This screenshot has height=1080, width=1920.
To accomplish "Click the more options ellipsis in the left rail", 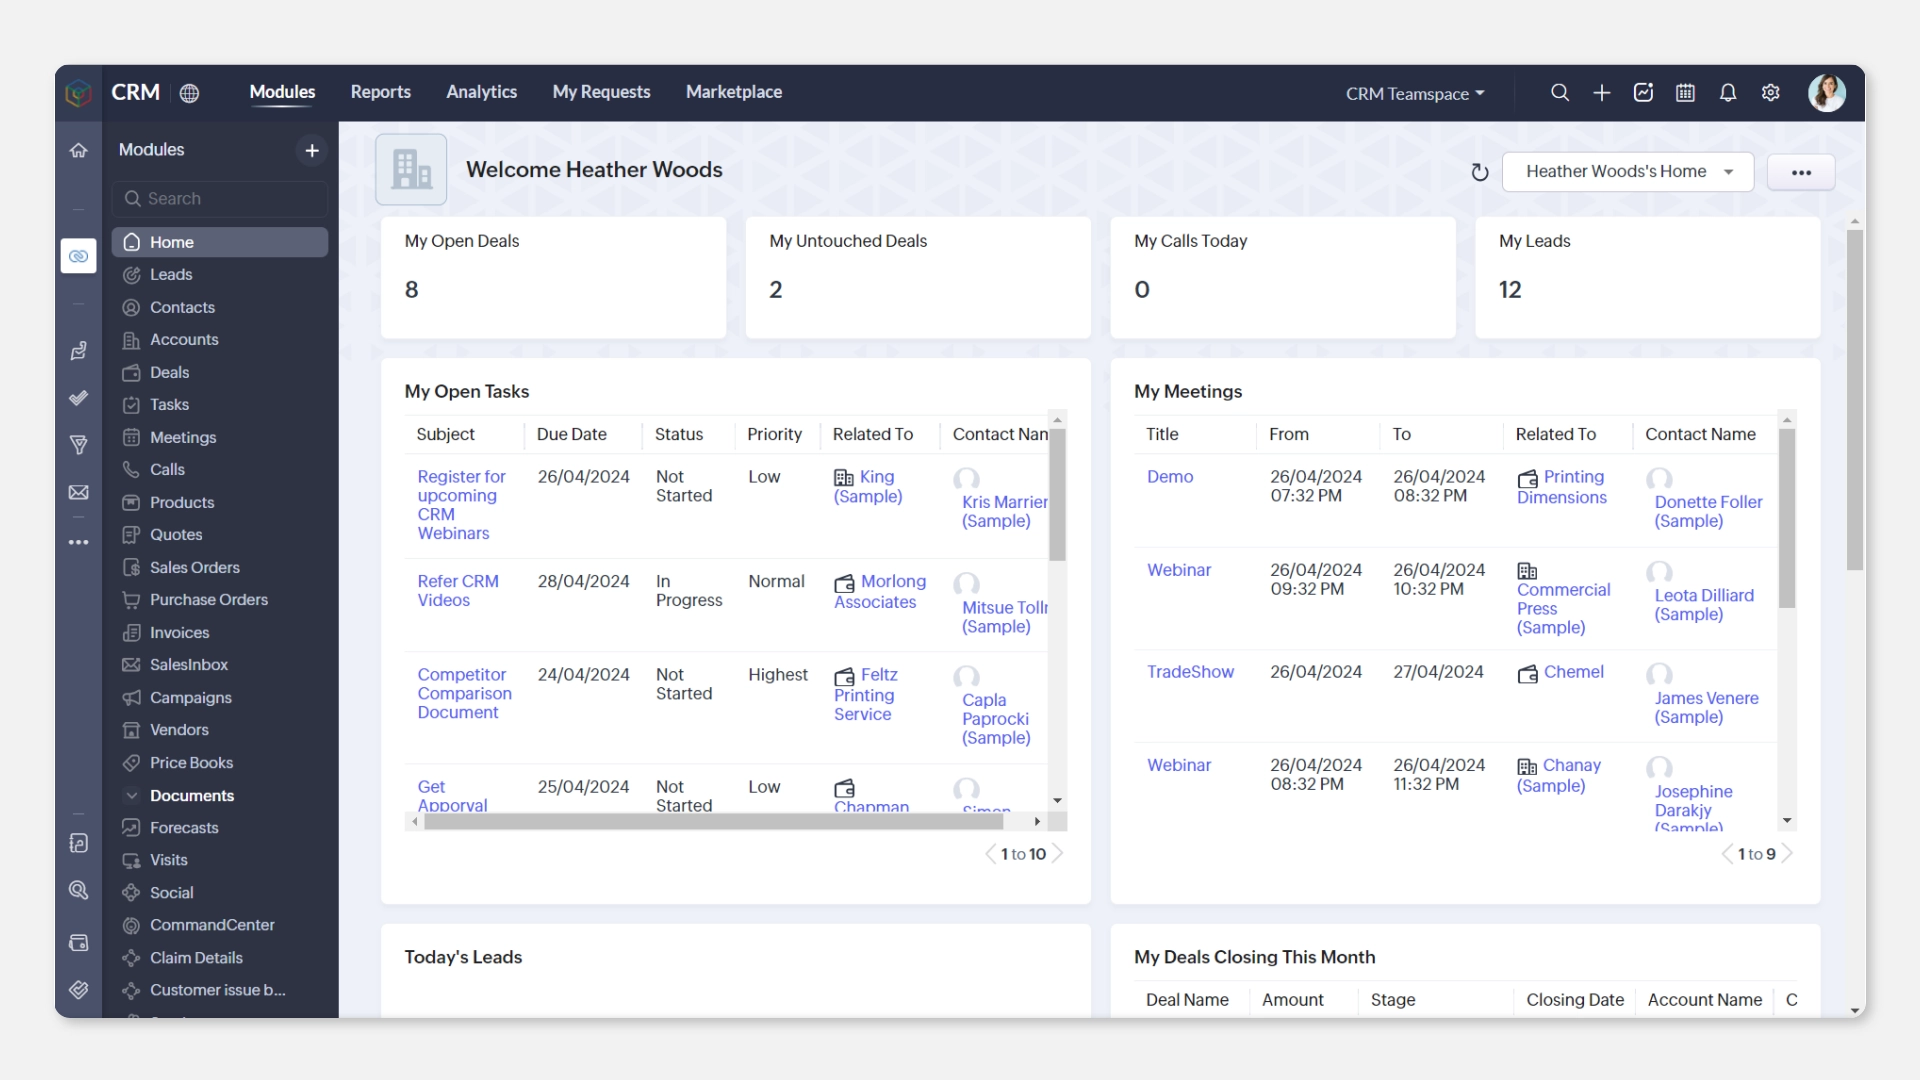I will [78, 542].
